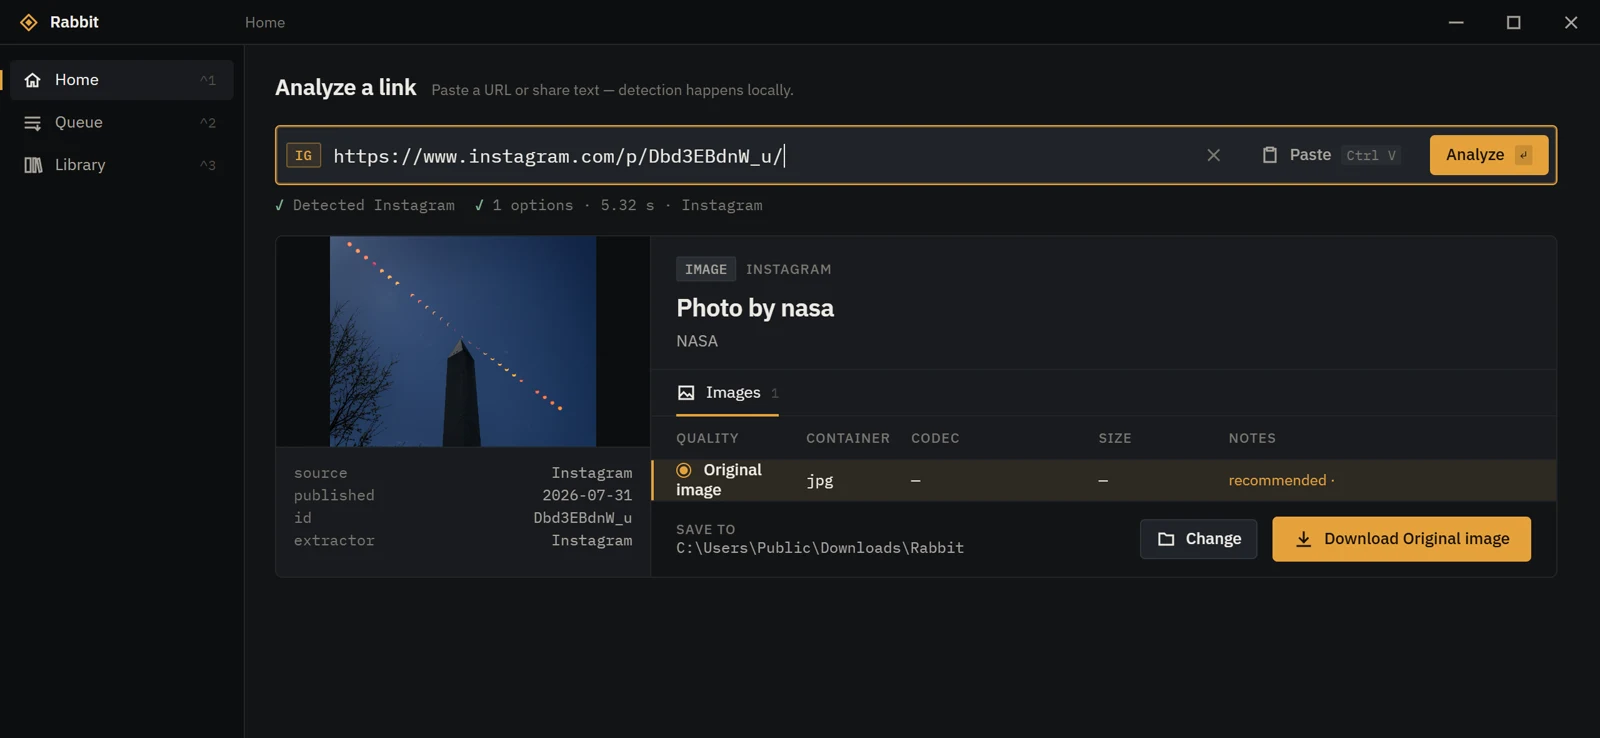Viewport: 1600px width, 738px height.
Task: Minimize the Rabbit window
Action: [1456, 22]
